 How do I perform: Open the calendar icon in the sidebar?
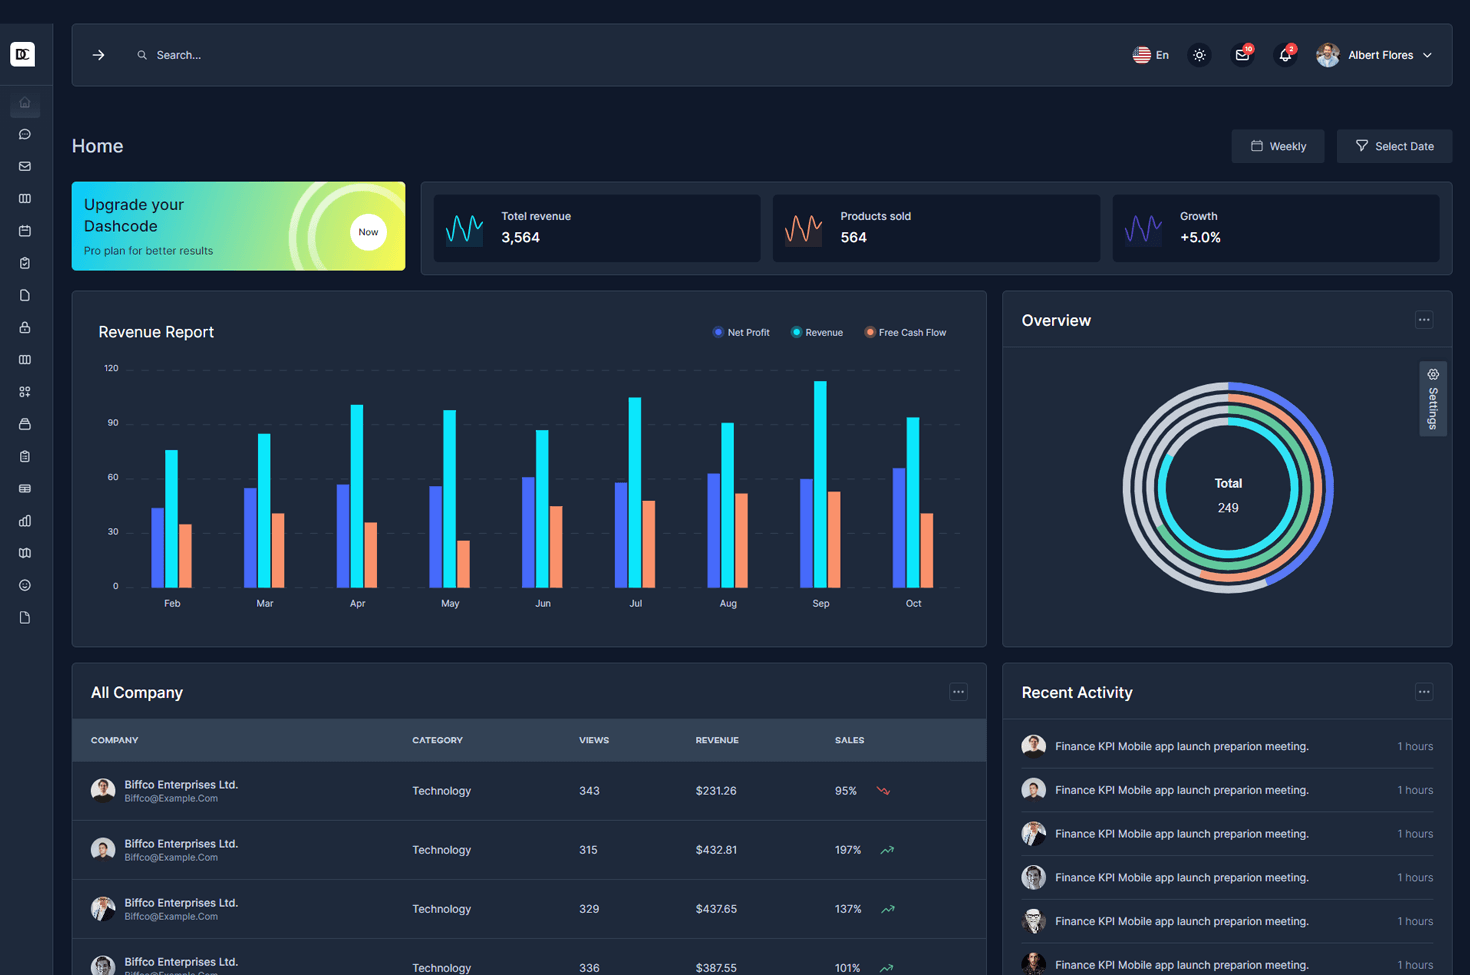pos(25,231)
